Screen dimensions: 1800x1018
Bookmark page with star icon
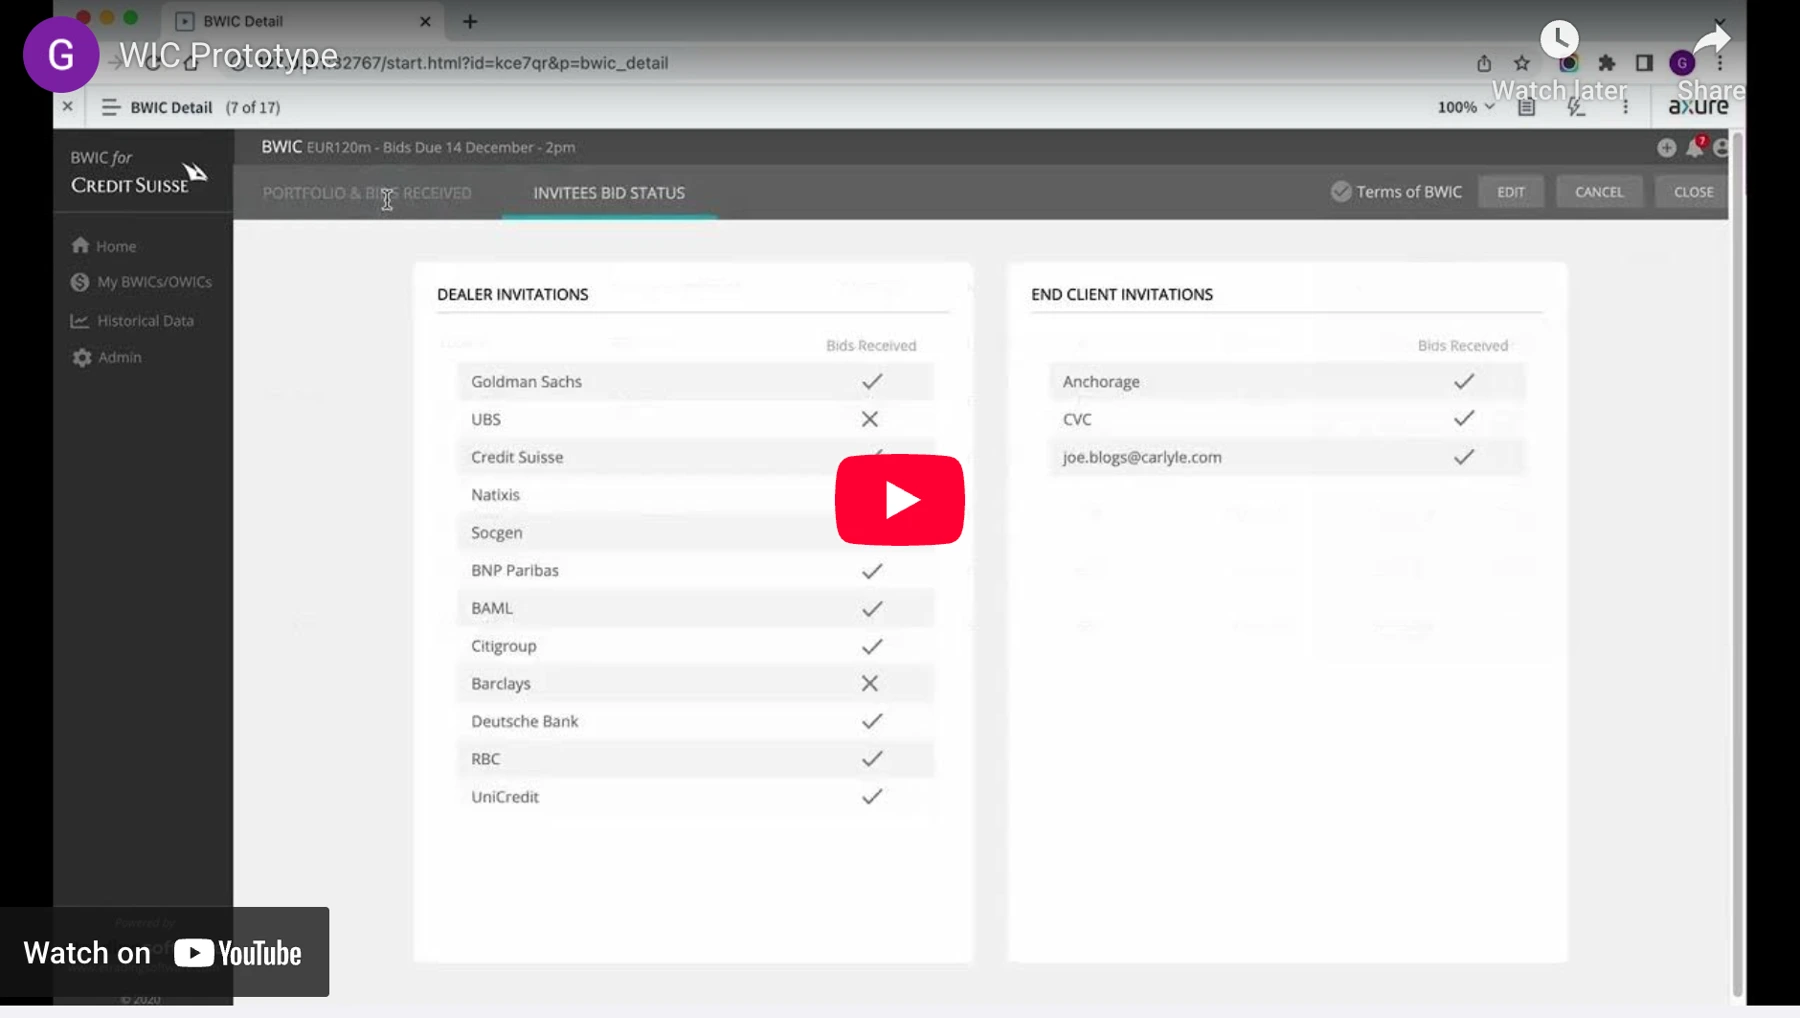click(x=1522, y=63)
